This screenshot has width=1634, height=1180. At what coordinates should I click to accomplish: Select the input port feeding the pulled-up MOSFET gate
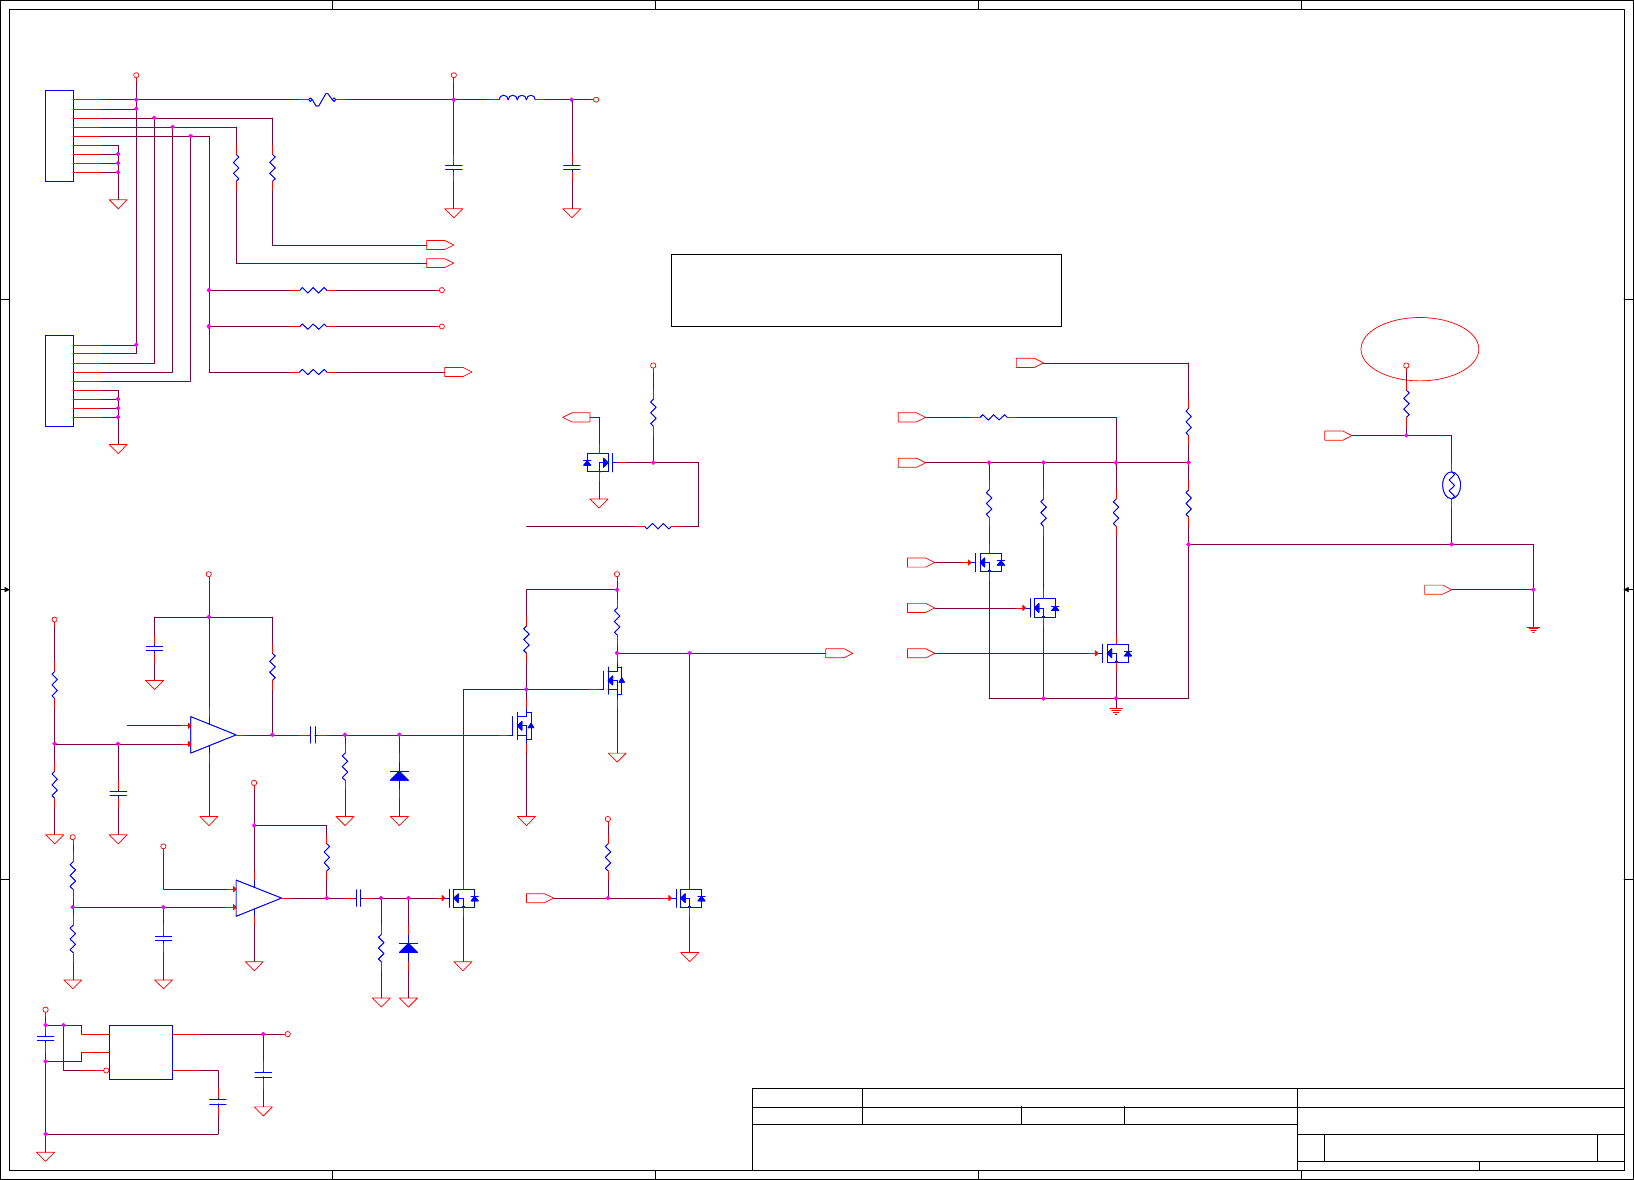click(x=540, y=898)
